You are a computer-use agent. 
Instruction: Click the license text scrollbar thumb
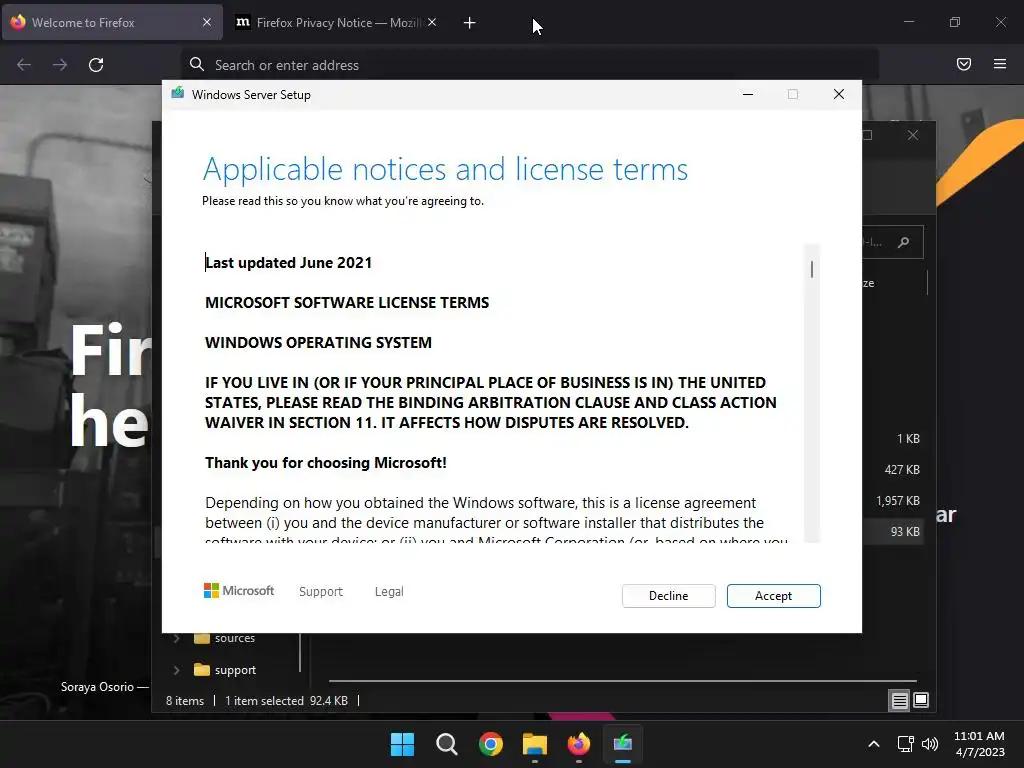(812, 269)
